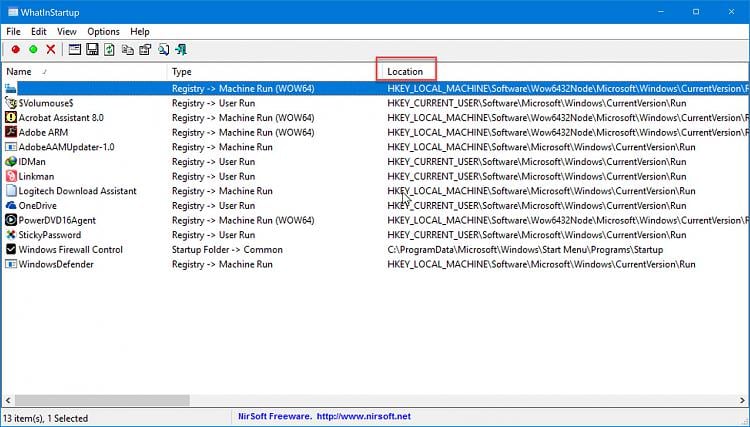Click the IDMan globe icon
750x427 pixels.
11,162
